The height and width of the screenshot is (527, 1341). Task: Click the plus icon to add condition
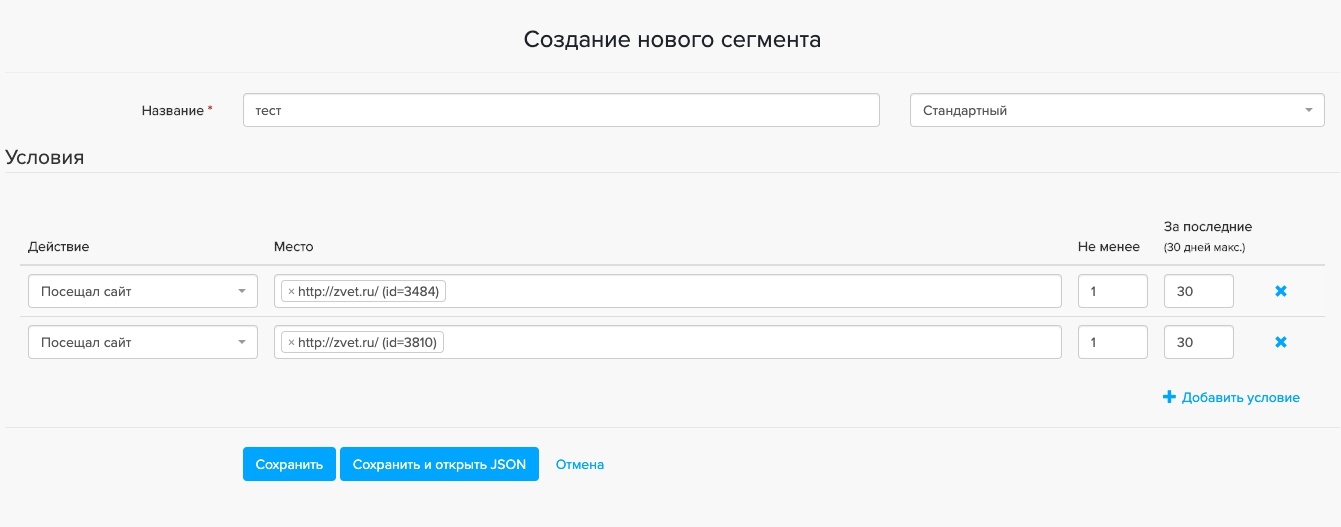[1169, 397]
